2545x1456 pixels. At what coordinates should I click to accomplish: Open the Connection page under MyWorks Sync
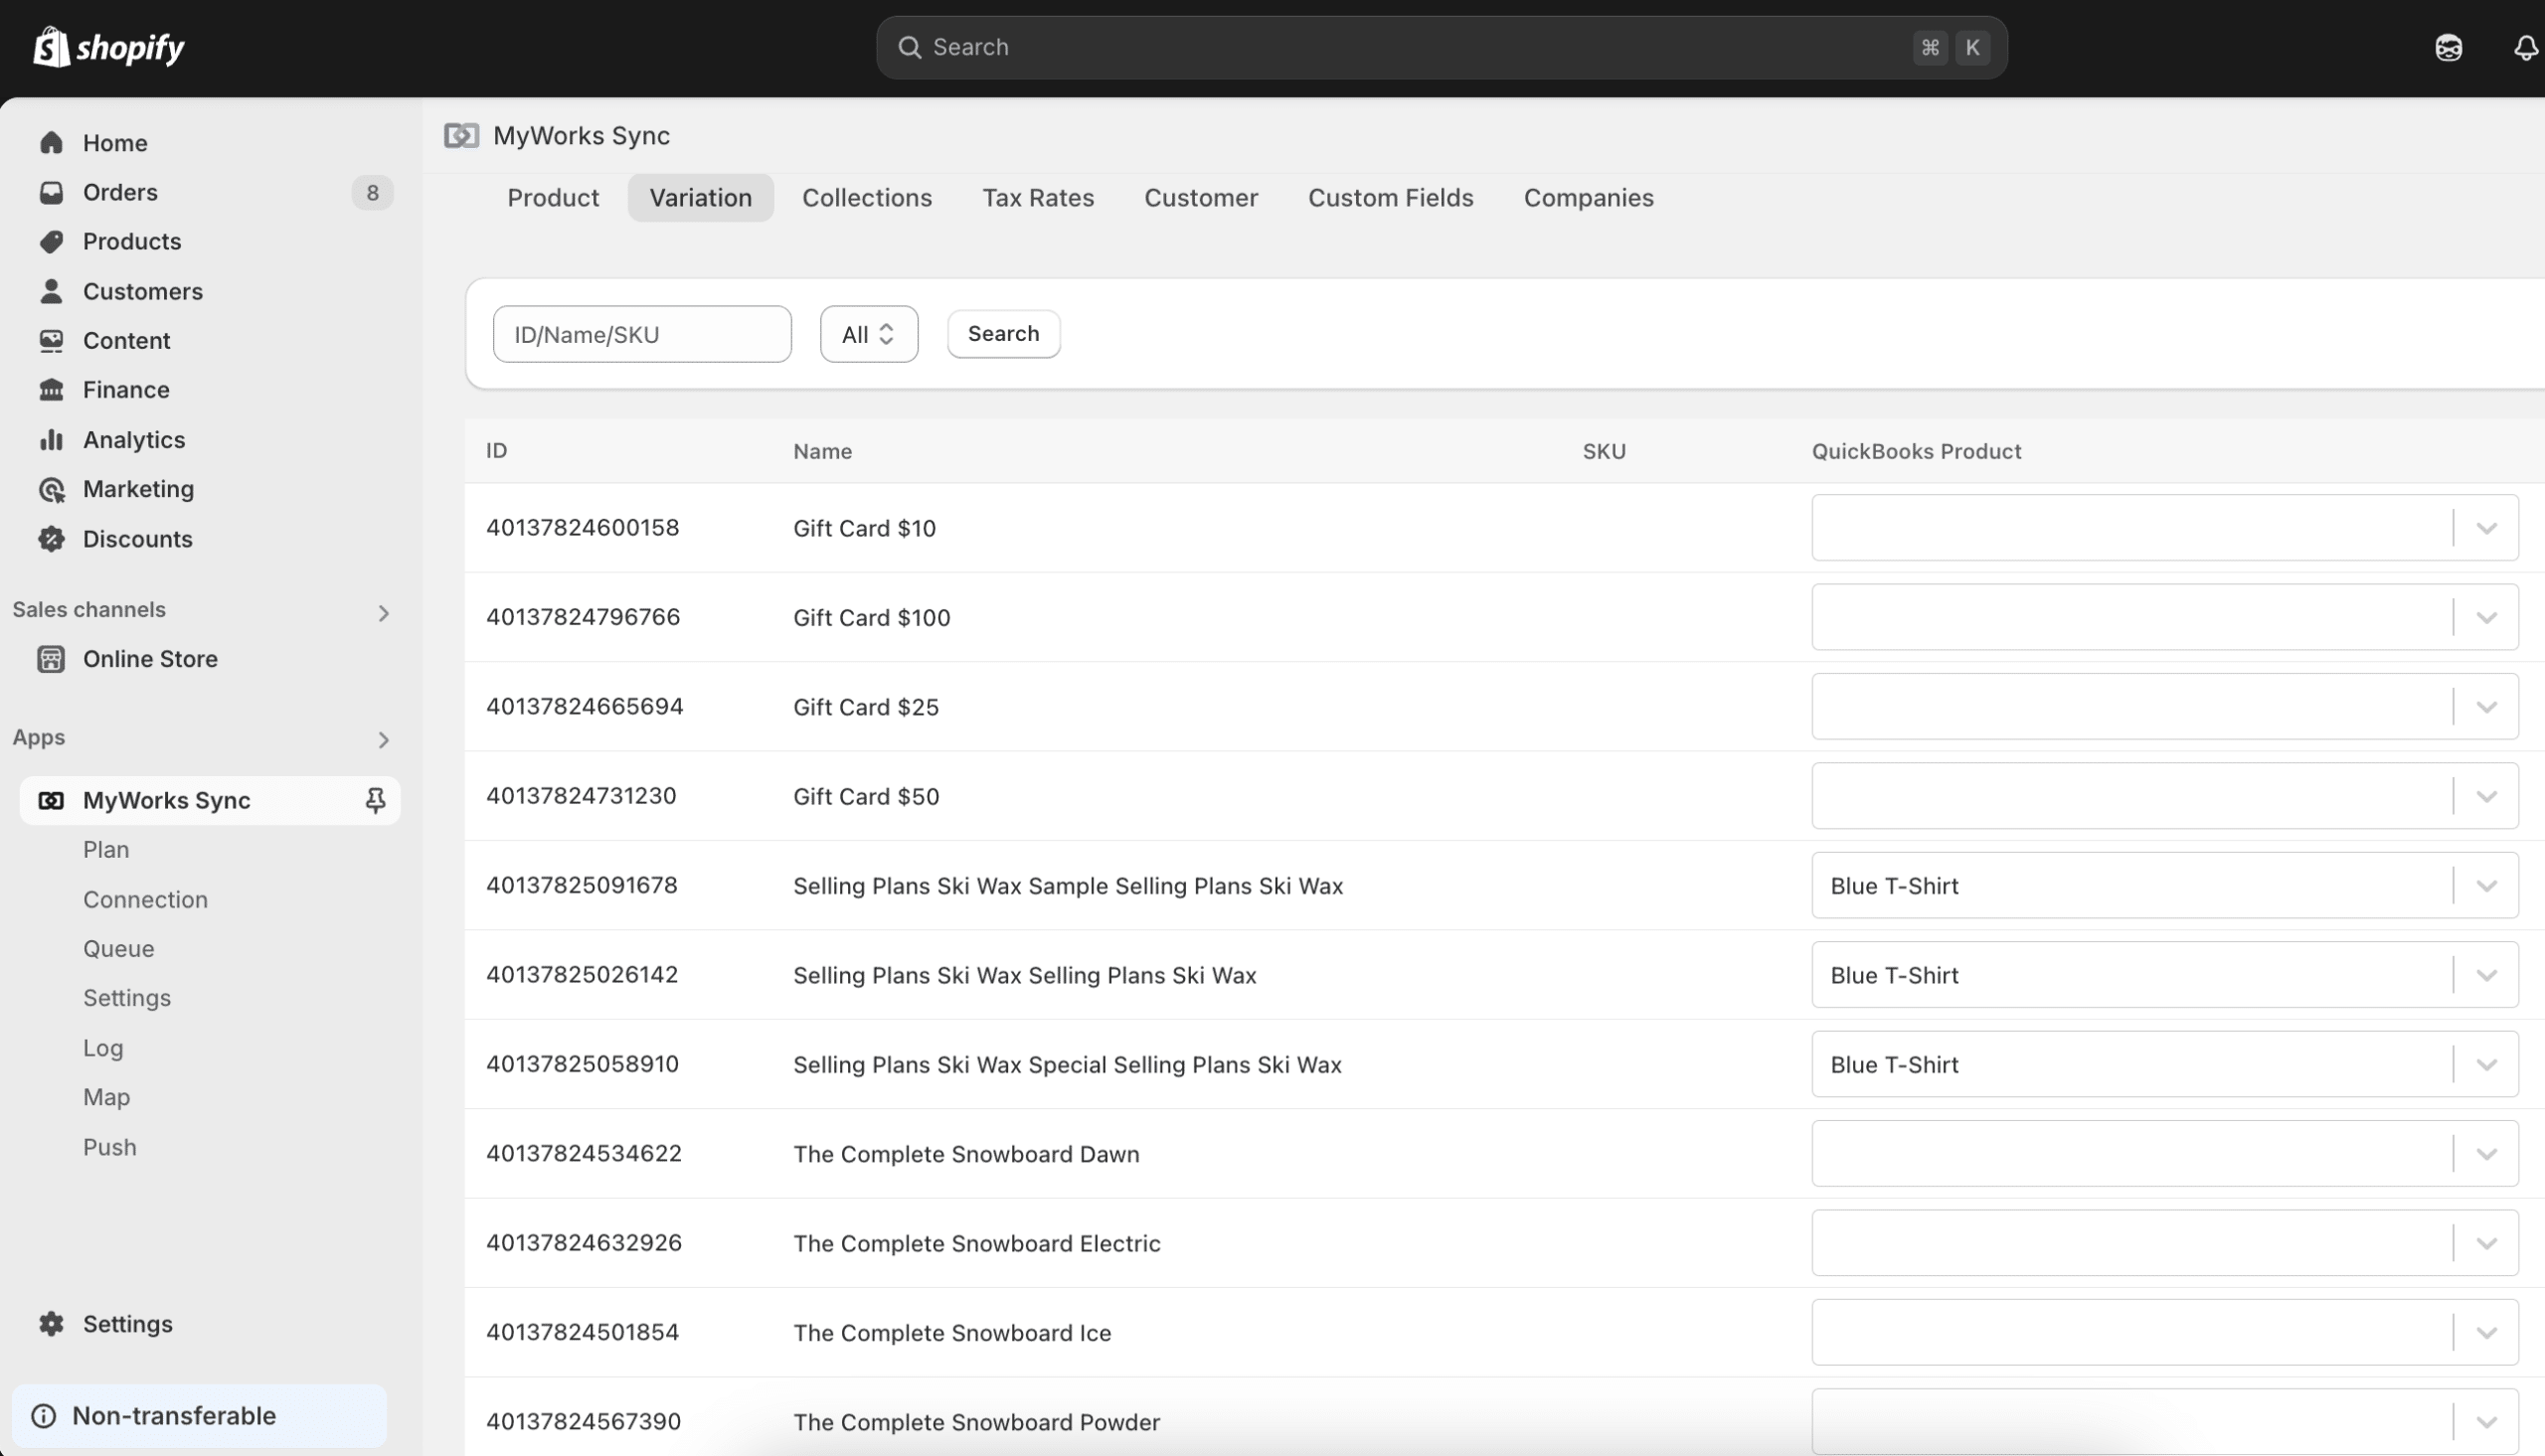[146, 899]
